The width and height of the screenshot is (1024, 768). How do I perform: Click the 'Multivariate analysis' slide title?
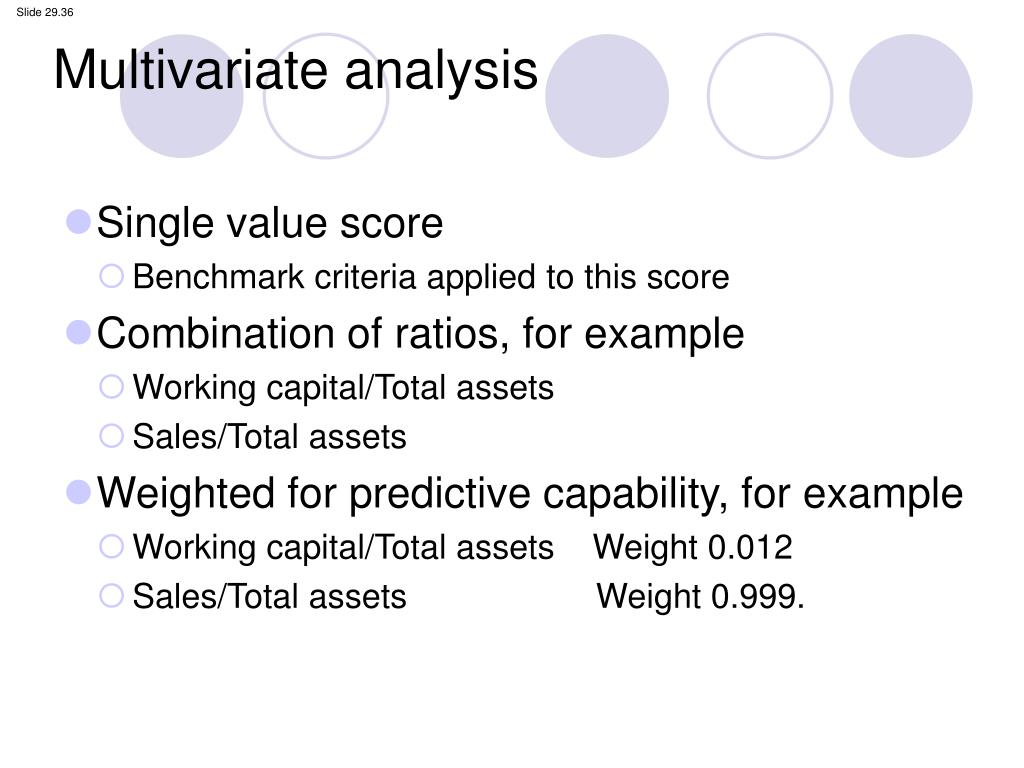296,71
